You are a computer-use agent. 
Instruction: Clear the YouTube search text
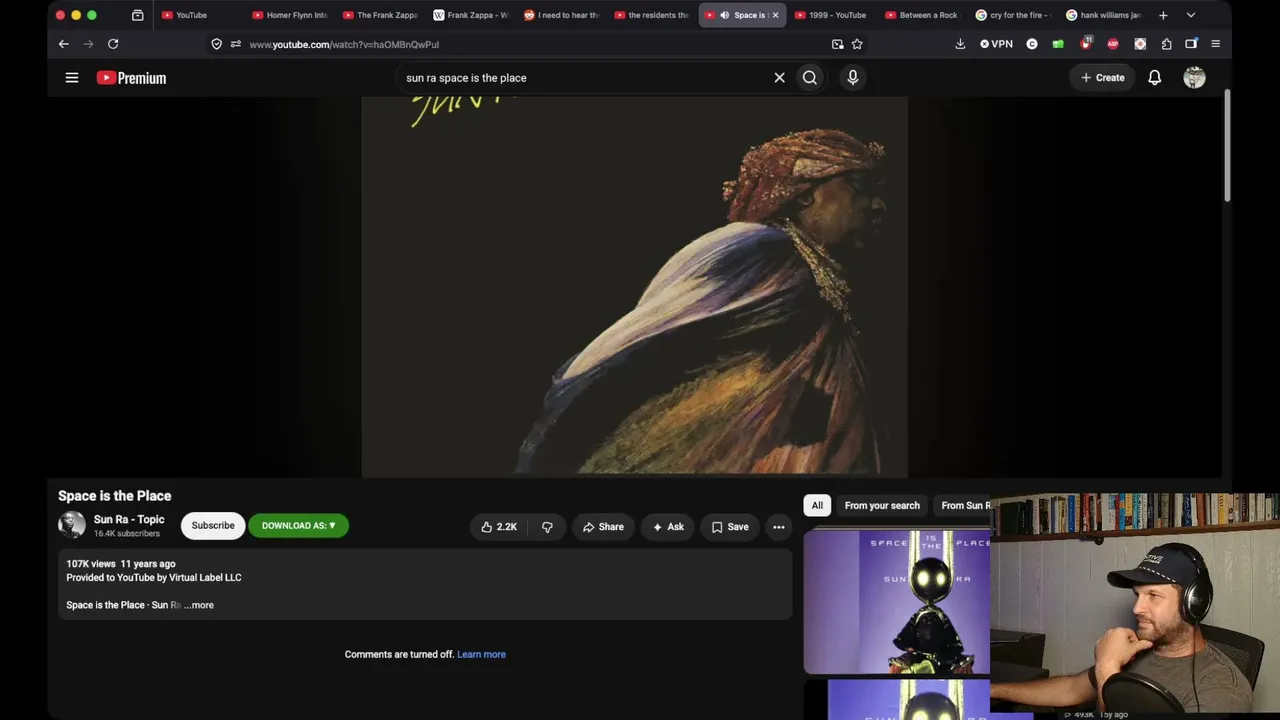[779, 78]
